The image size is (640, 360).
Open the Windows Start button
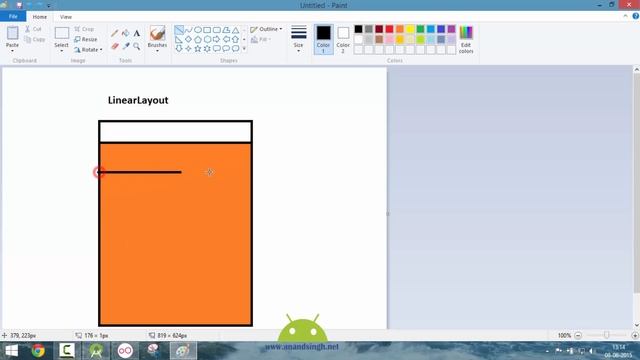[x=11, y=351]
